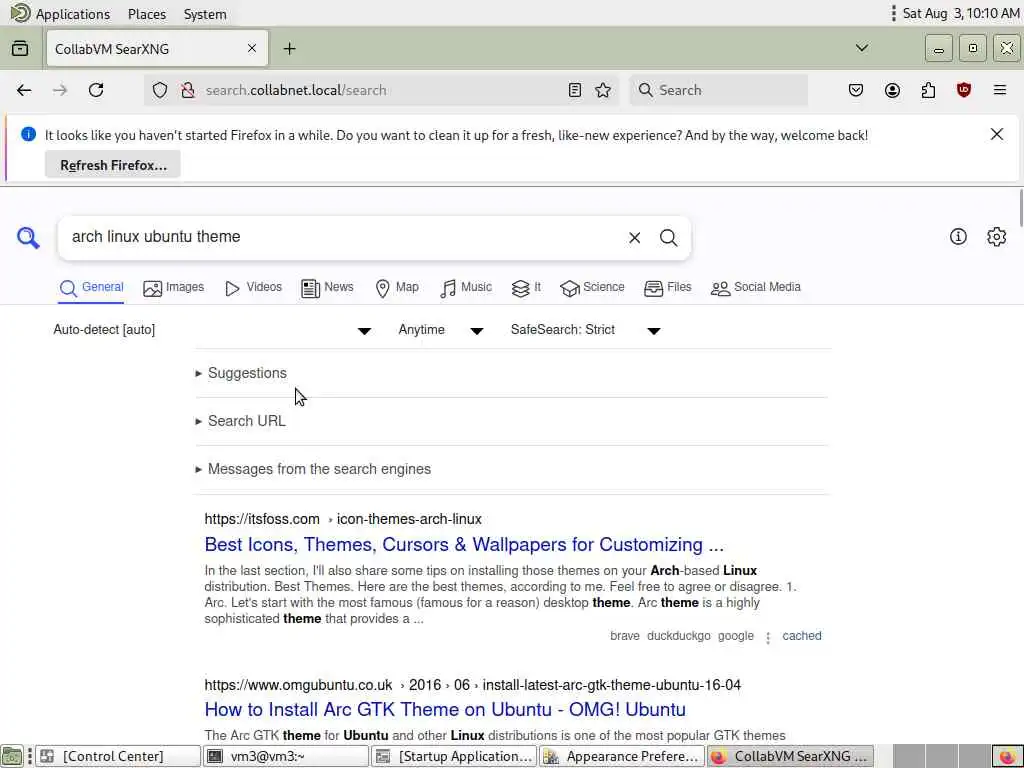Switch to Appearance Preferences in the taskbar
The height and width of the screenshot is (768, 1024).
pyautogui.click(x=622, y=756)
